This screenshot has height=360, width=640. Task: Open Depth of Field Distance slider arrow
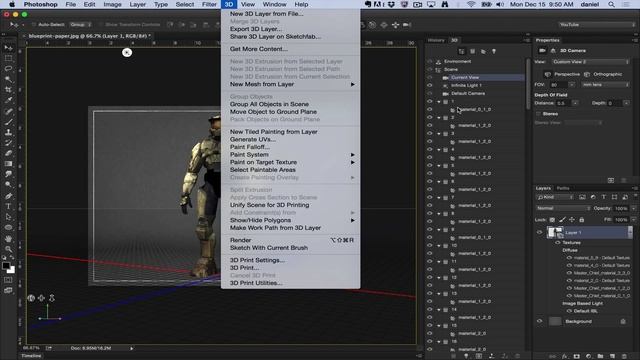pyautogui.click(x=575, y=103)
